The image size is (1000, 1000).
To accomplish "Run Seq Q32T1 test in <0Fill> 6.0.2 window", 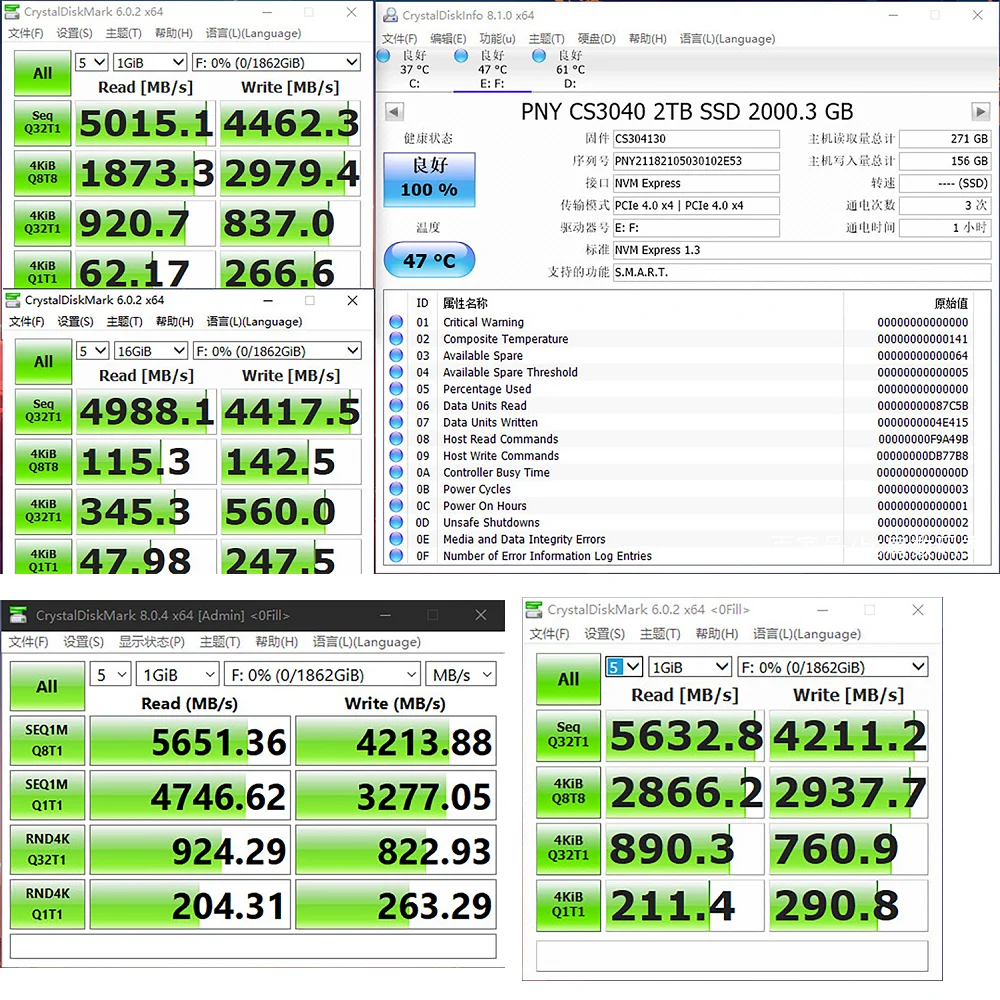I will coord(568,735).
